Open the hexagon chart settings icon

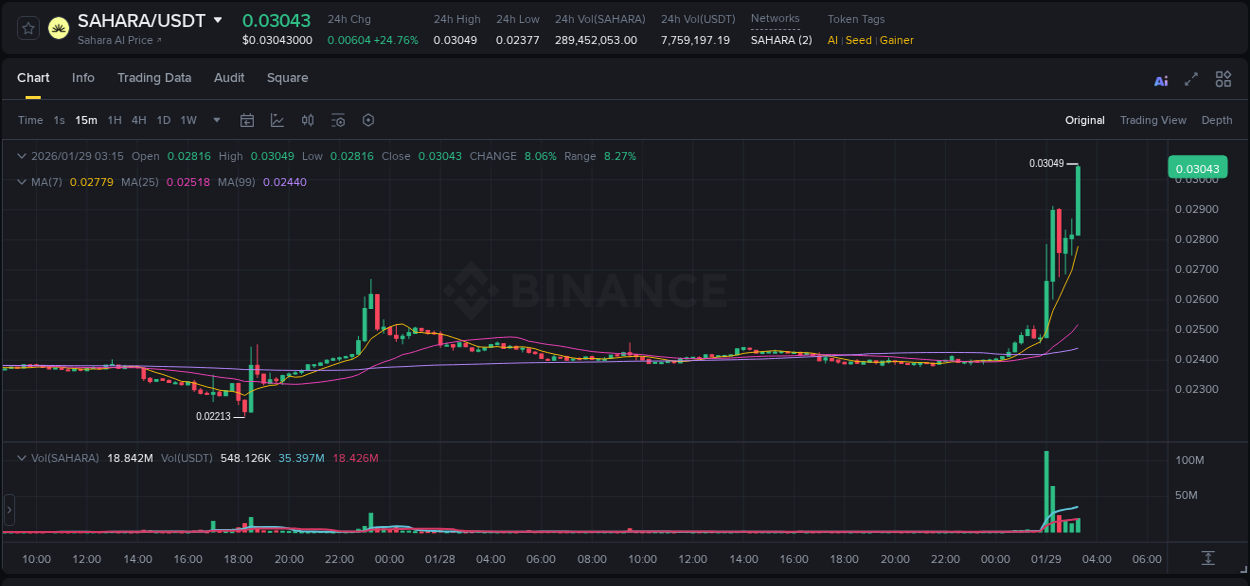(368, 120)
